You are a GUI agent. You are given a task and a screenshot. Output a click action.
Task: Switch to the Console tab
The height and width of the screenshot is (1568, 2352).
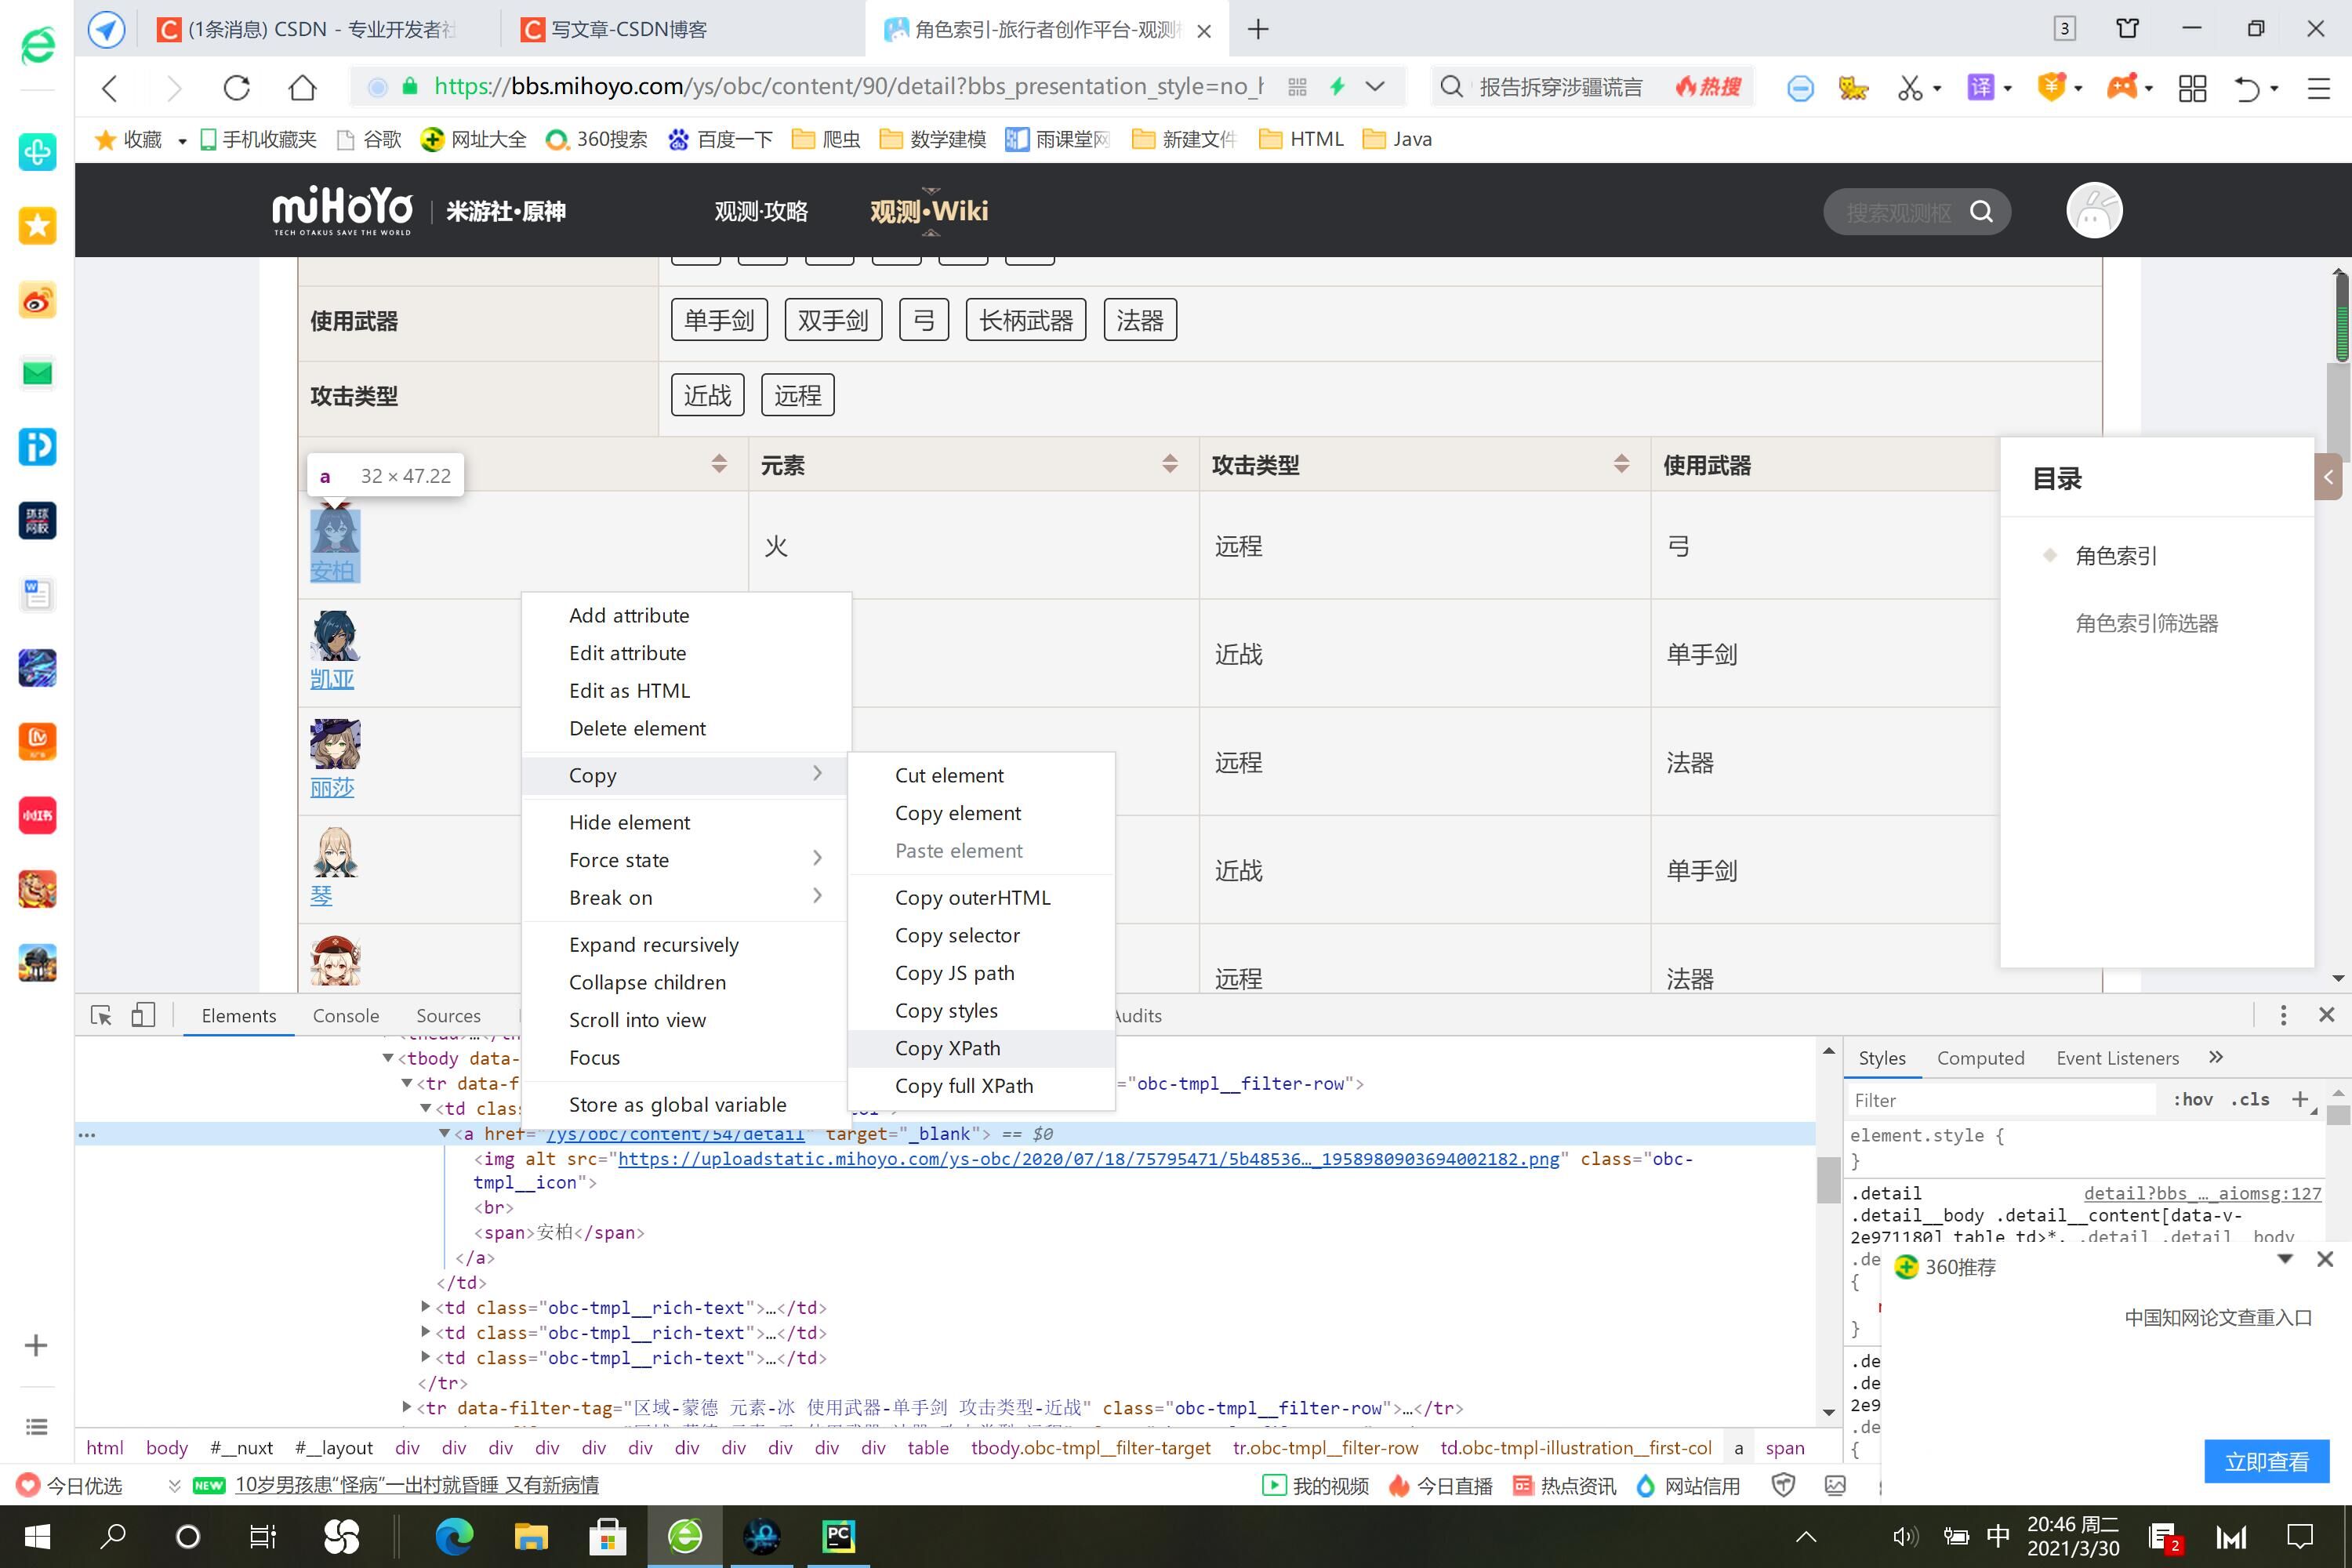click(345, 1015)
